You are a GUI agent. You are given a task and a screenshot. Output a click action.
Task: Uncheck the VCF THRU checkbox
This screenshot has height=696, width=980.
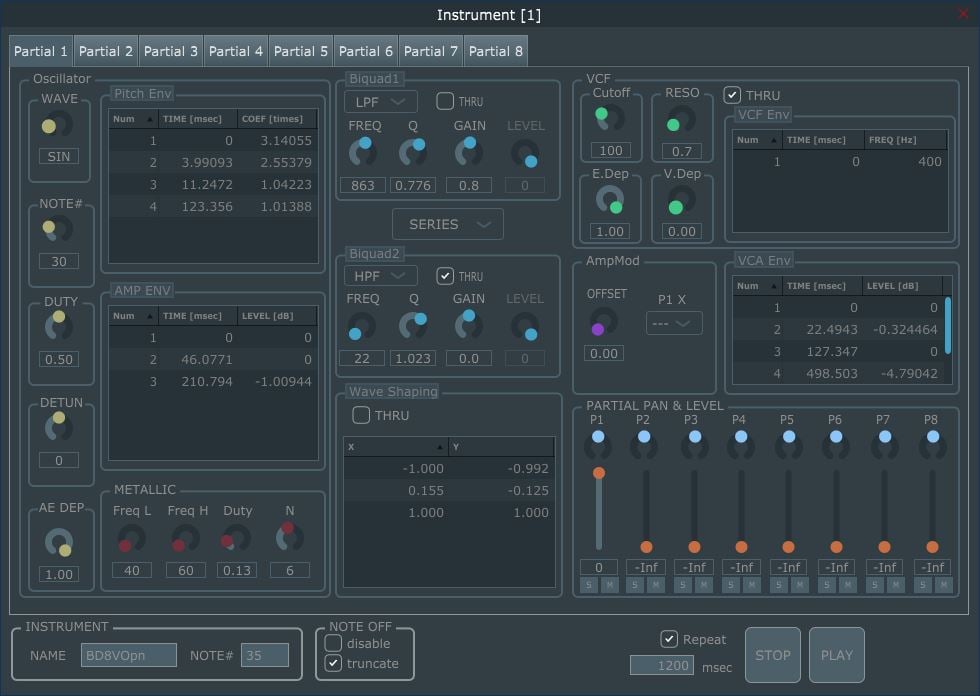(x=733, y=95)
